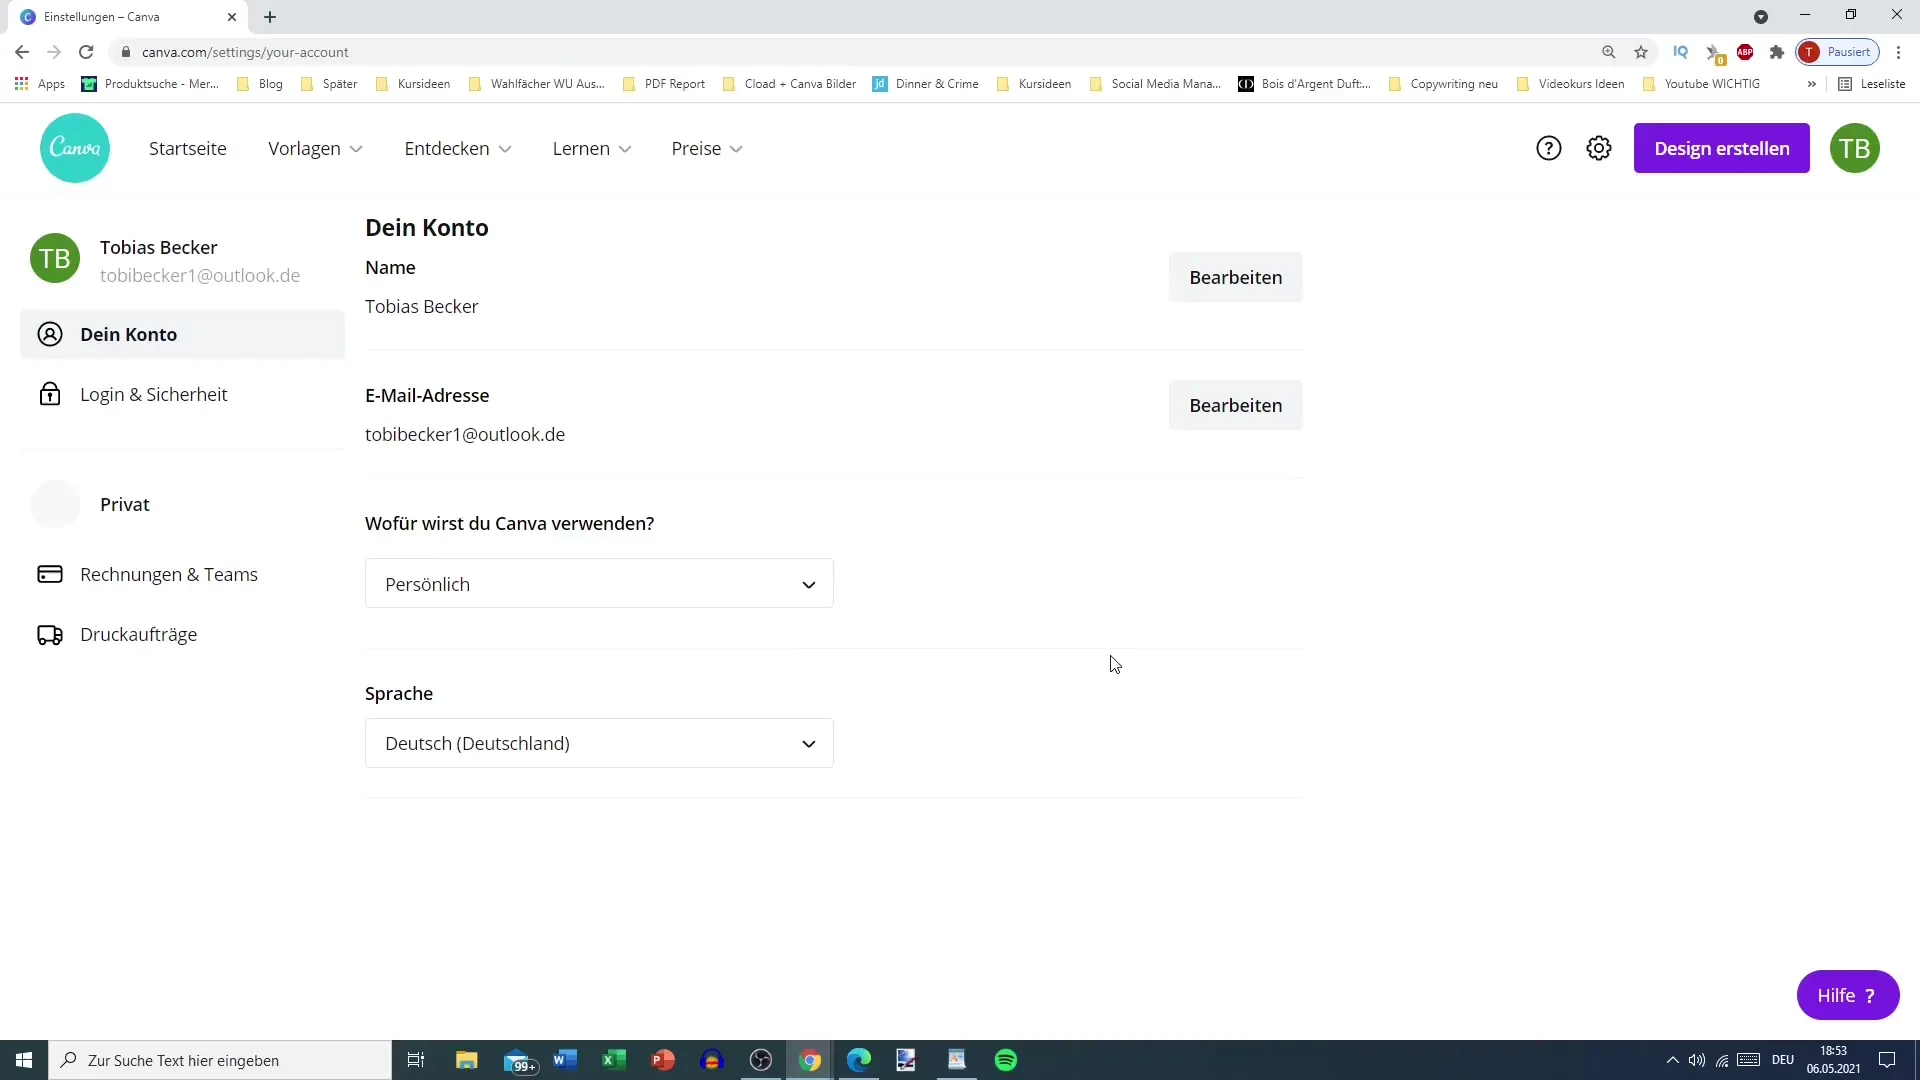Viewport: 1920px width, 1080px height.
Task: Reload the page in browser
Action: pos(86,52)
